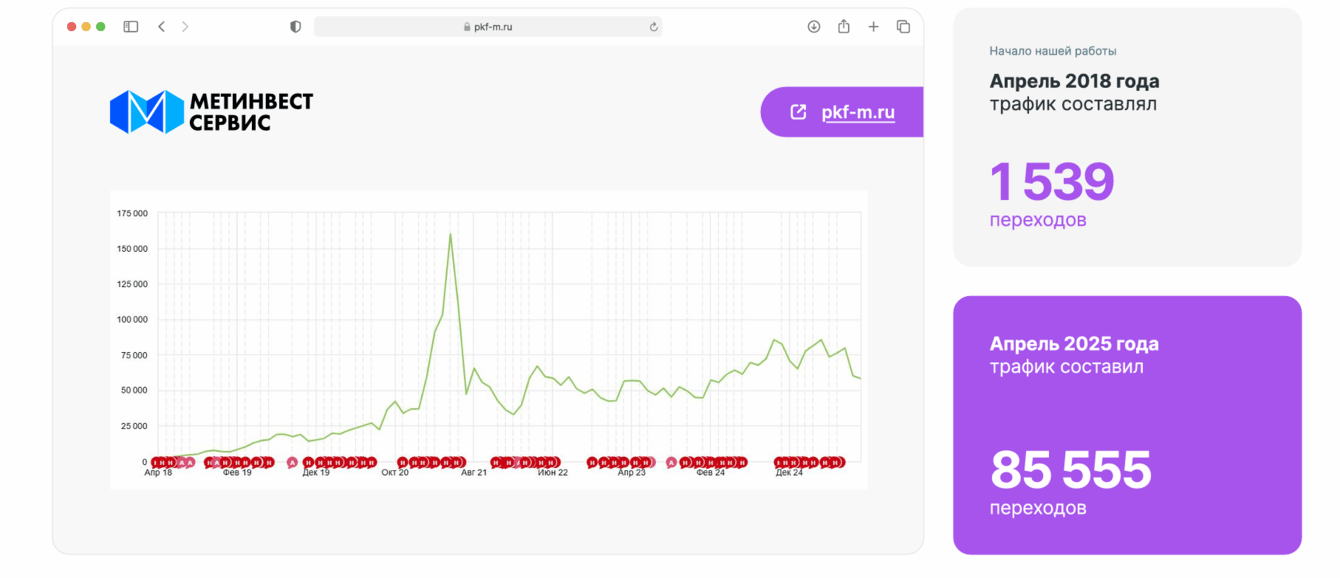This screenshot has height=578, width=1340.
Task: Show the tab overview icon
Action: click(903, 27)
